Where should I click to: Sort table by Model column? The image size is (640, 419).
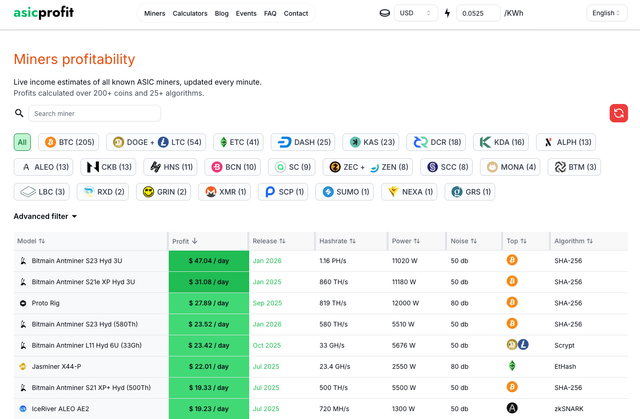pyautogui.click(x=31, y=241)
